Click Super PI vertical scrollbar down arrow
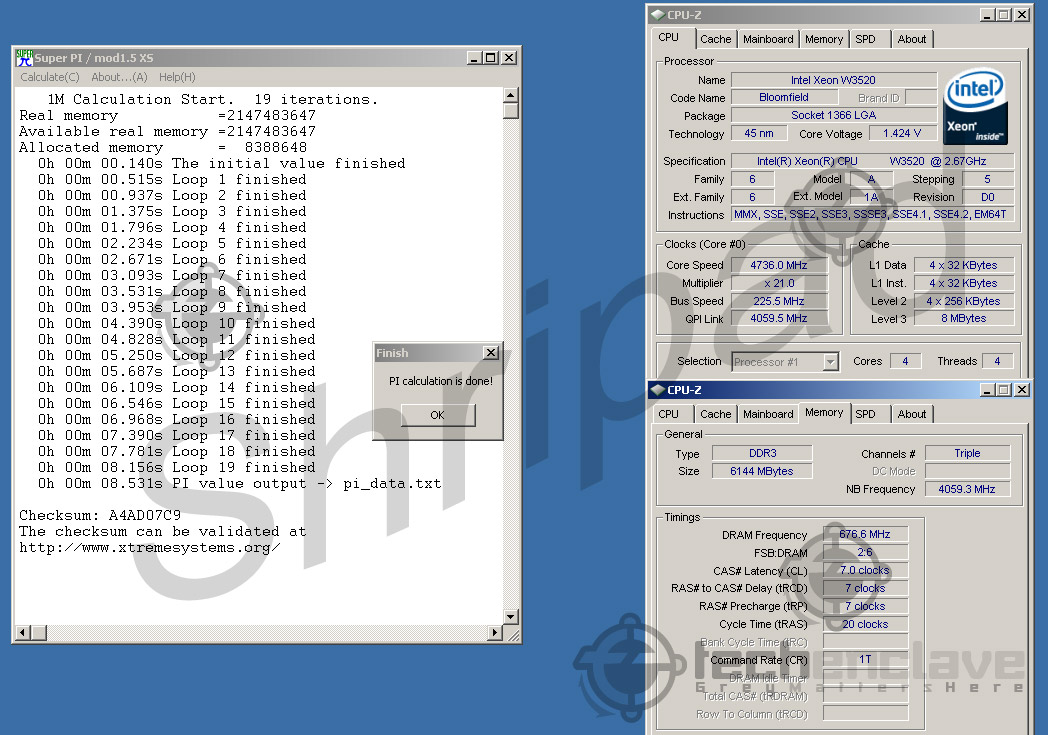This screenshot has width=1048, height=735. pyautogui.click(x=511, y=617)
